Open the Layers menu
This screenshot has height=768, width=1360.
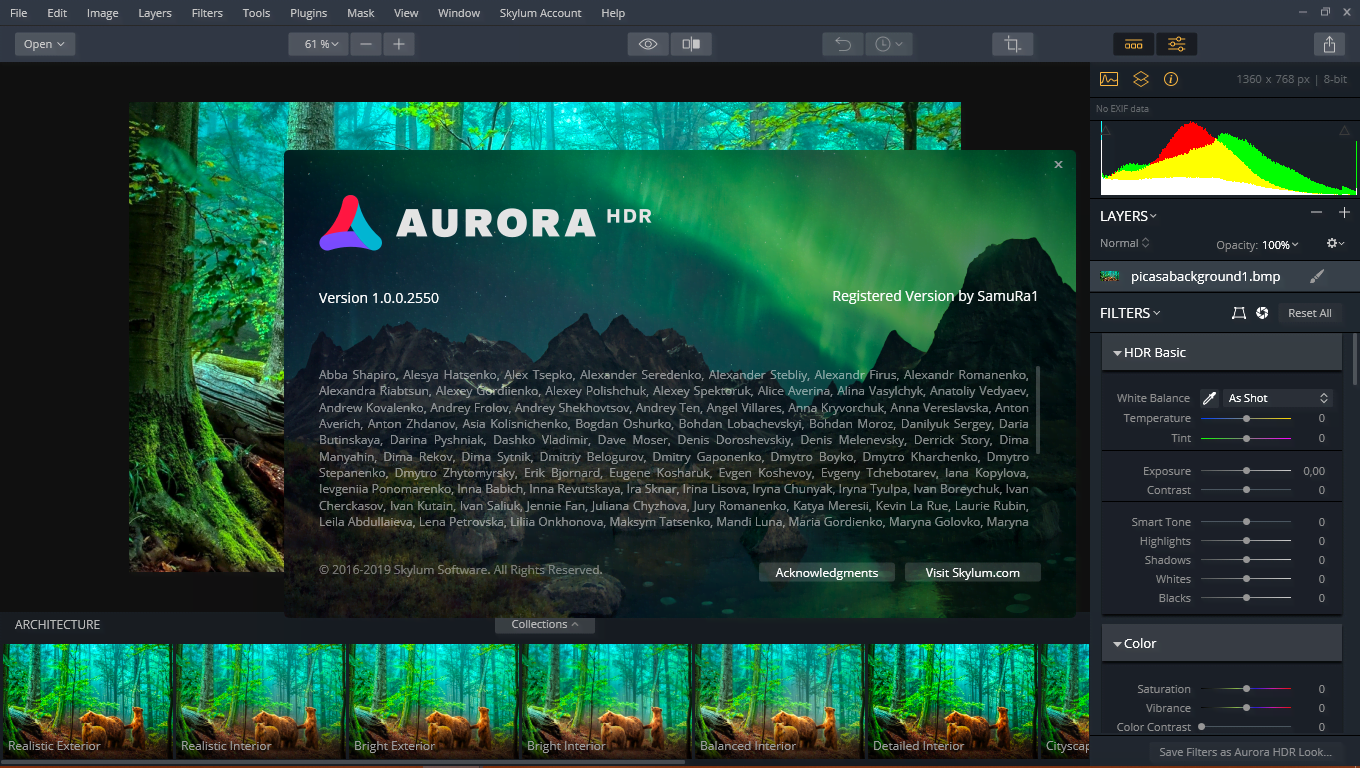click(155, 13)
